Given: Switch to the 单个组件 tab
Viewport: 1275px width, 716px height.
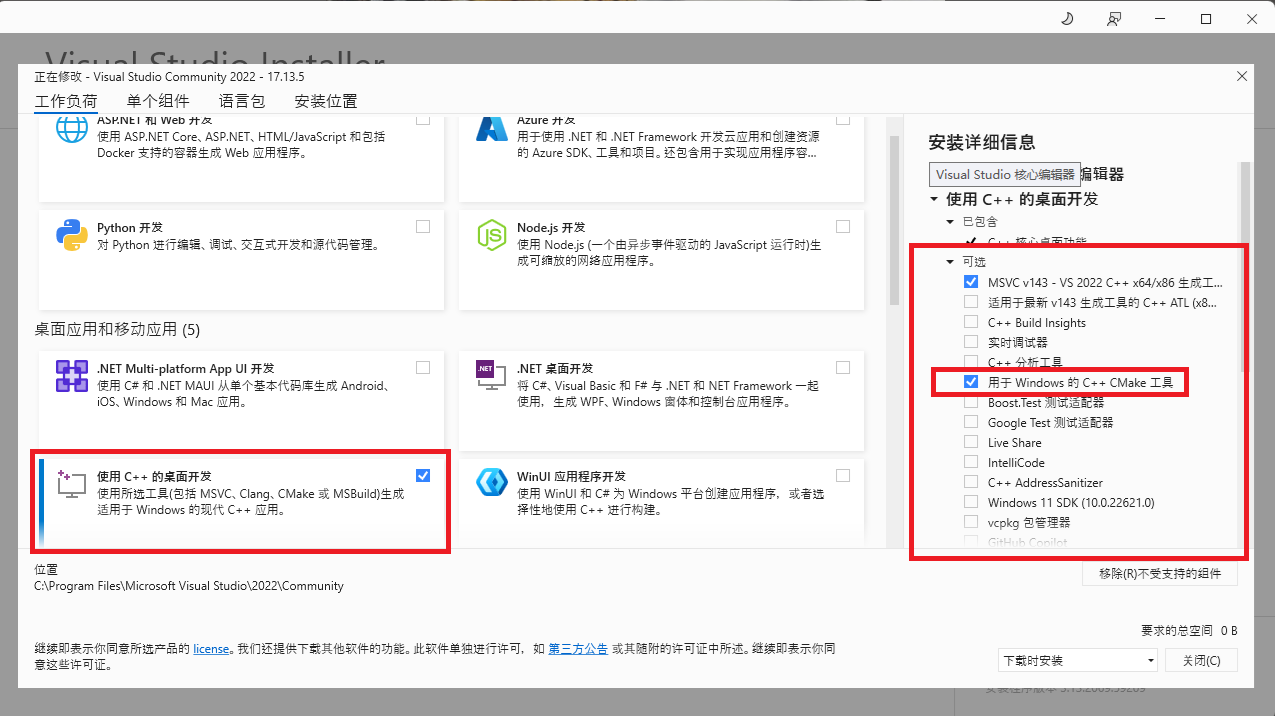Looking at the screenshot, I should [158, 101].
